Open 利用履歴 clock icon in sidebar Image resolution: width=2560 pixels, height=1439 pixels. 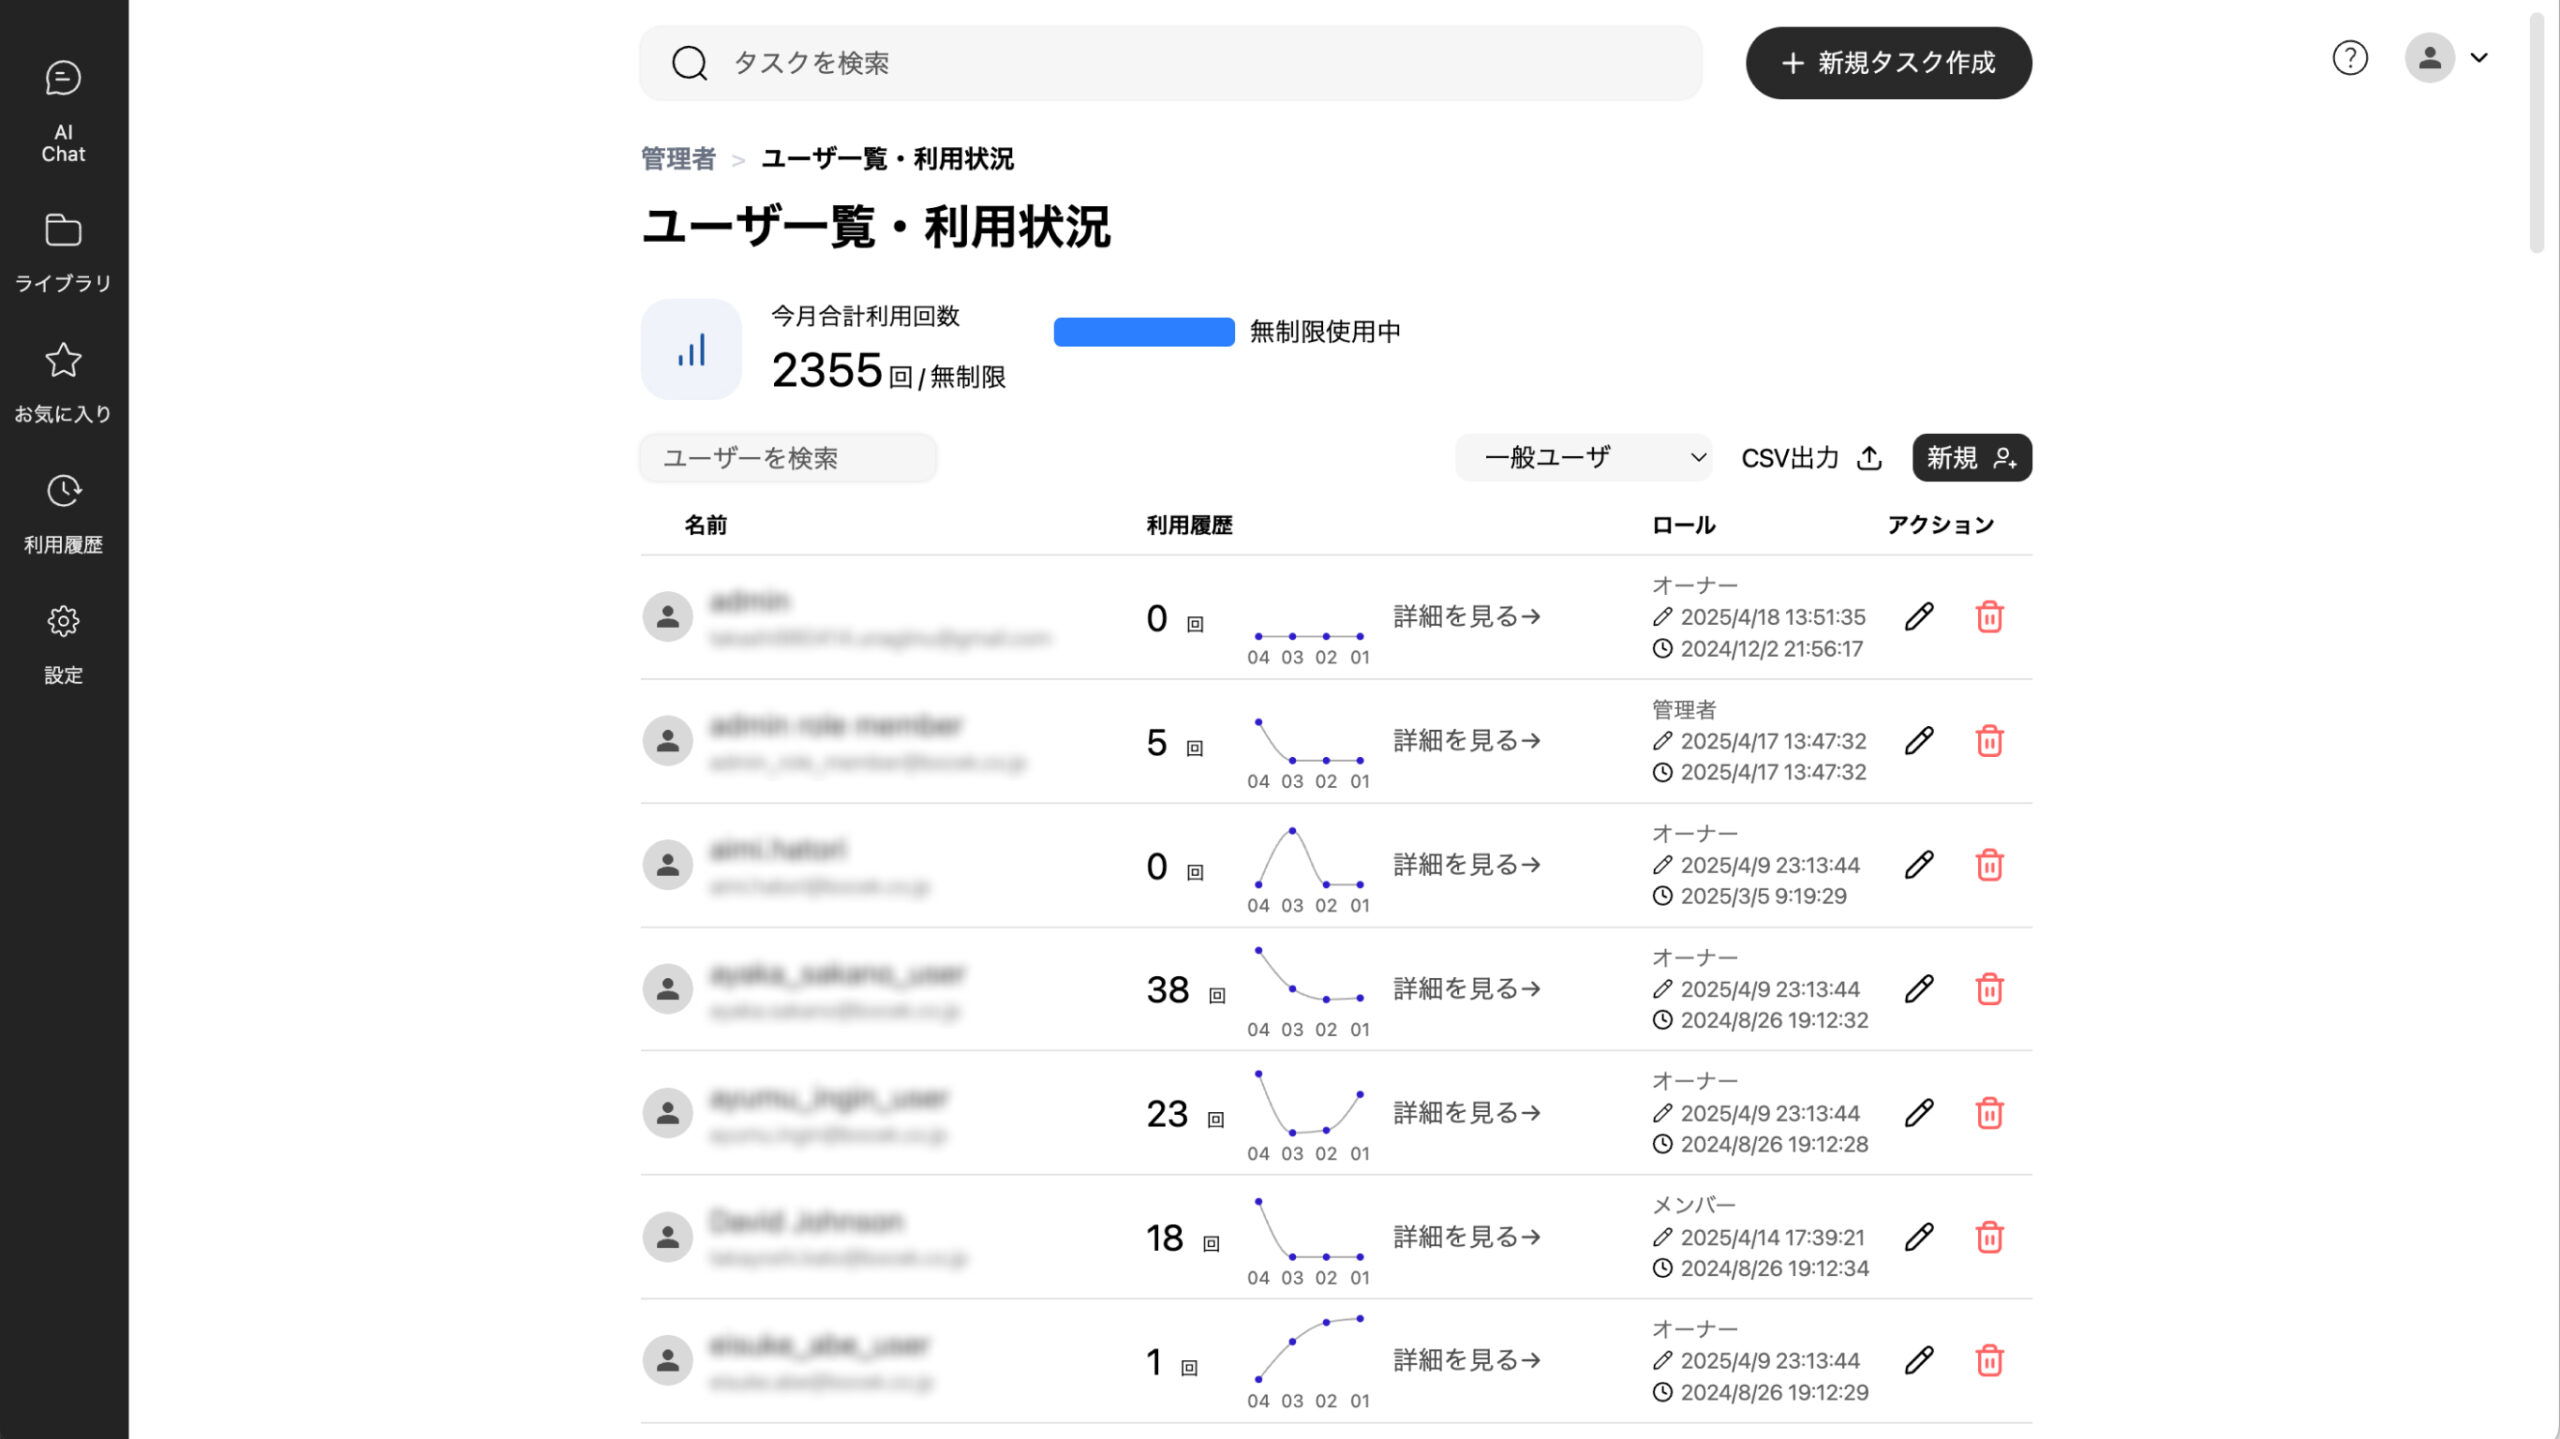point(63,491)
